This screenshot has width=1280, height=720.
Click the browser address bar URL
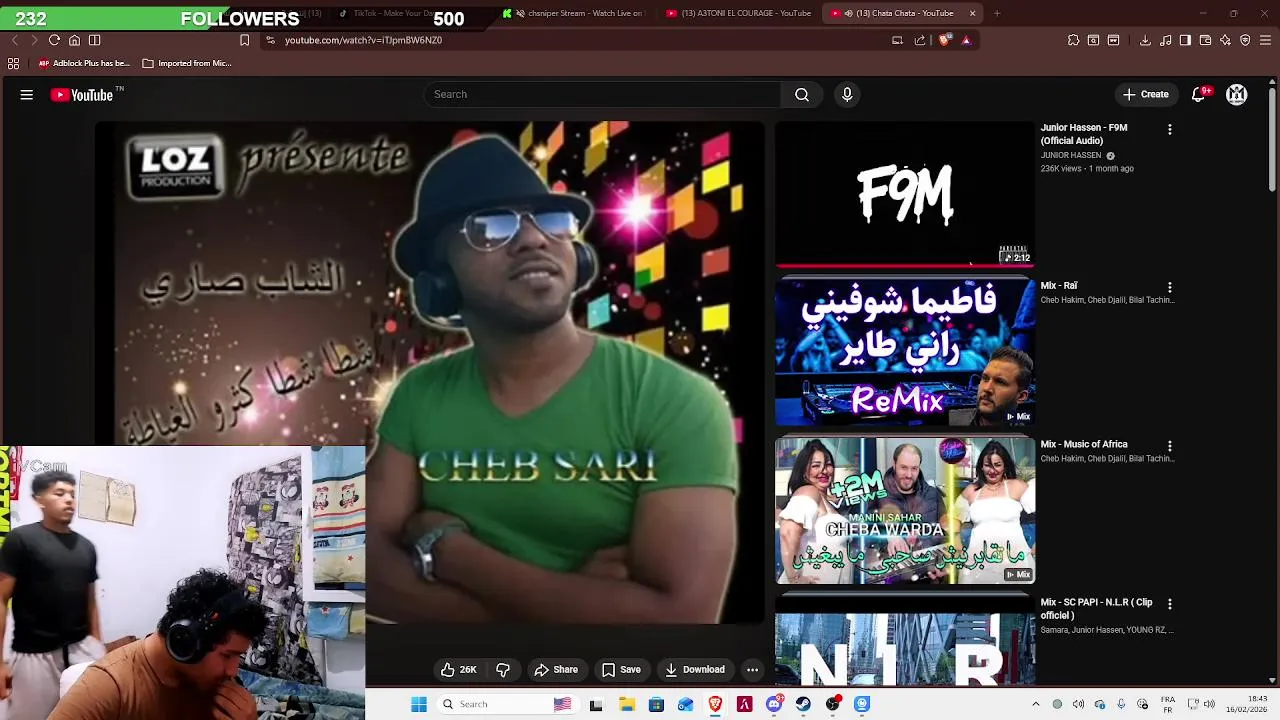point(363,40)
